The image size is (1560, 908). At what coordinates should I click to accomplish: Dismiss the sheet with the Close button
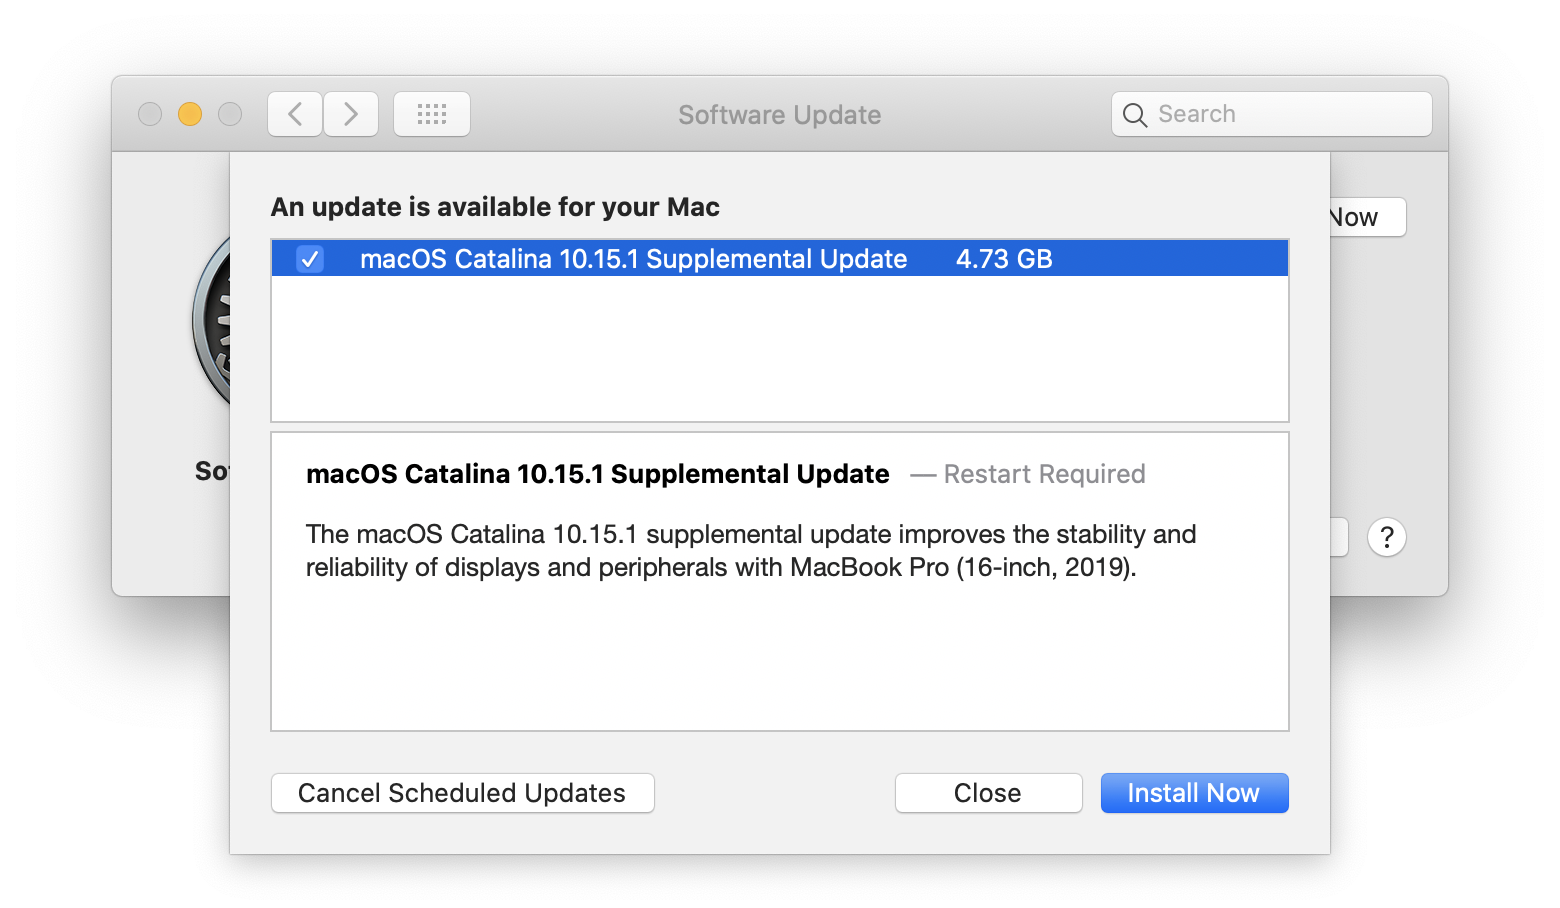tap(988, 793)
